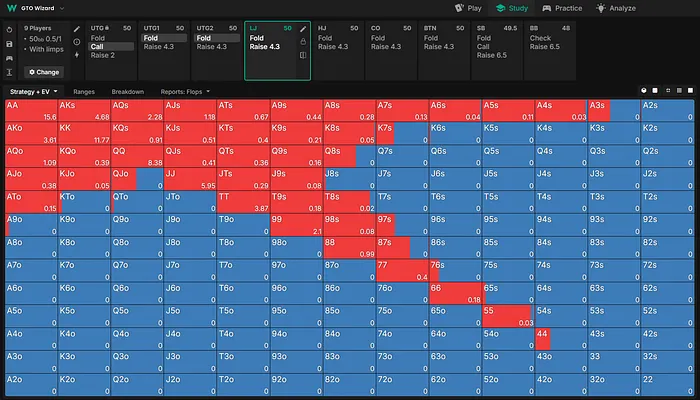Click the gamepad icon in left sidebar

click(x=9, y=59)
